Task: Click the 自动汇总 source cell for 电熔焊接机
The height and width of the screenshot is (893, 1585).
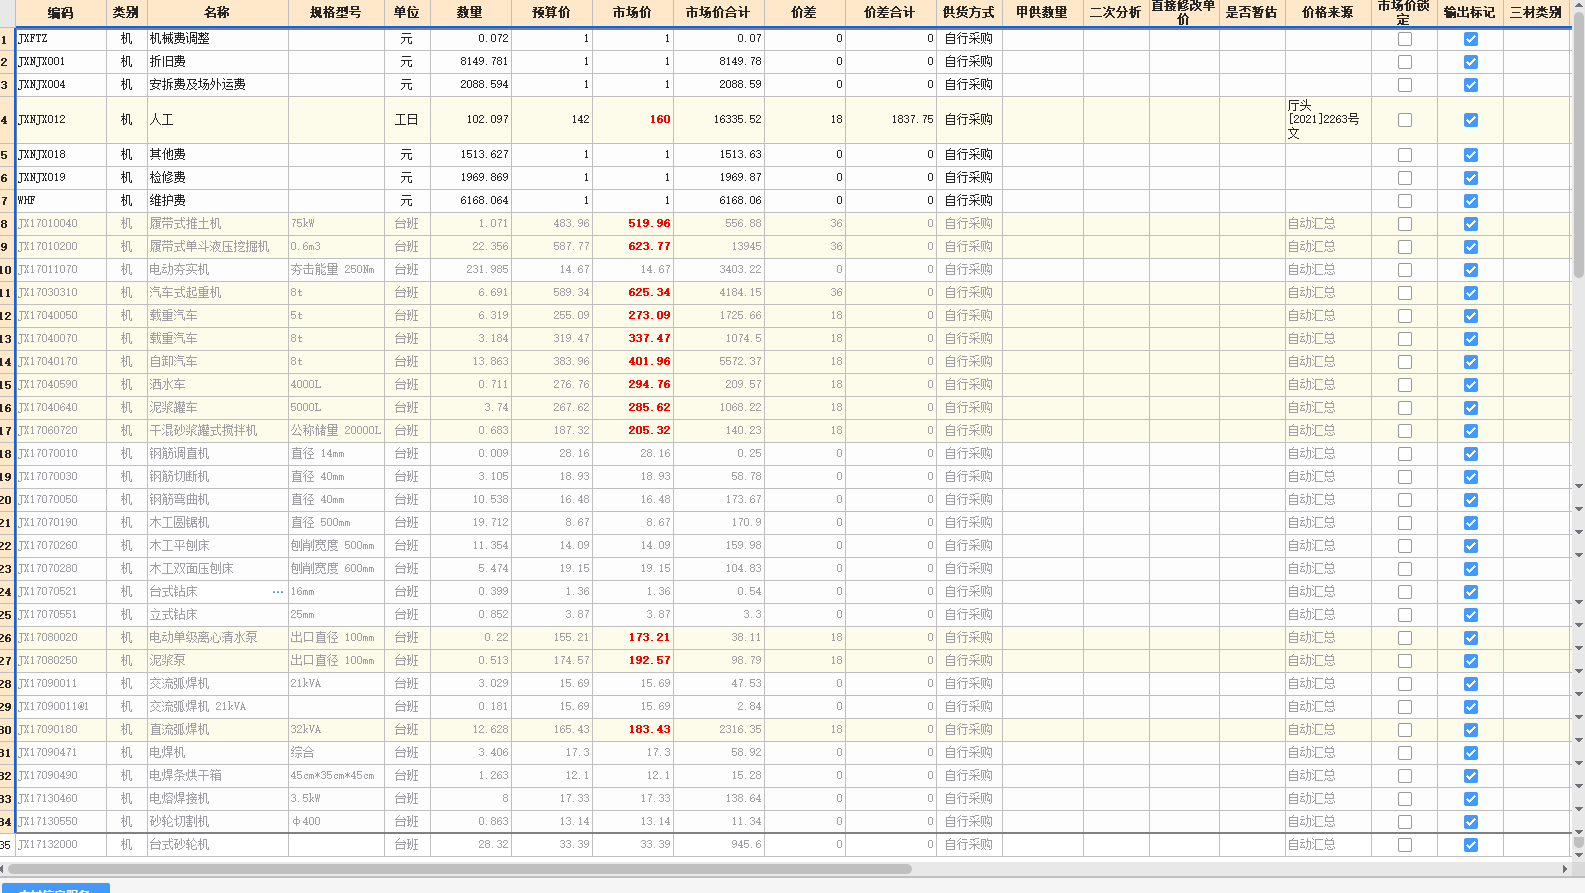Action: (1328, 799)
